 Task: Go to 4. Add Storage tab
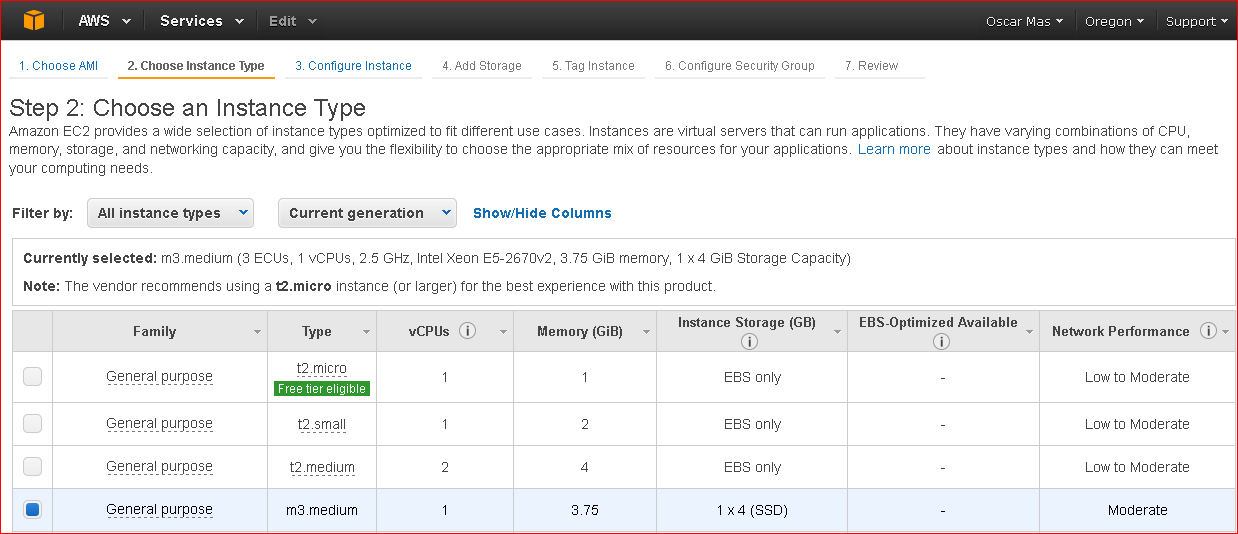[x=482, y=66]
